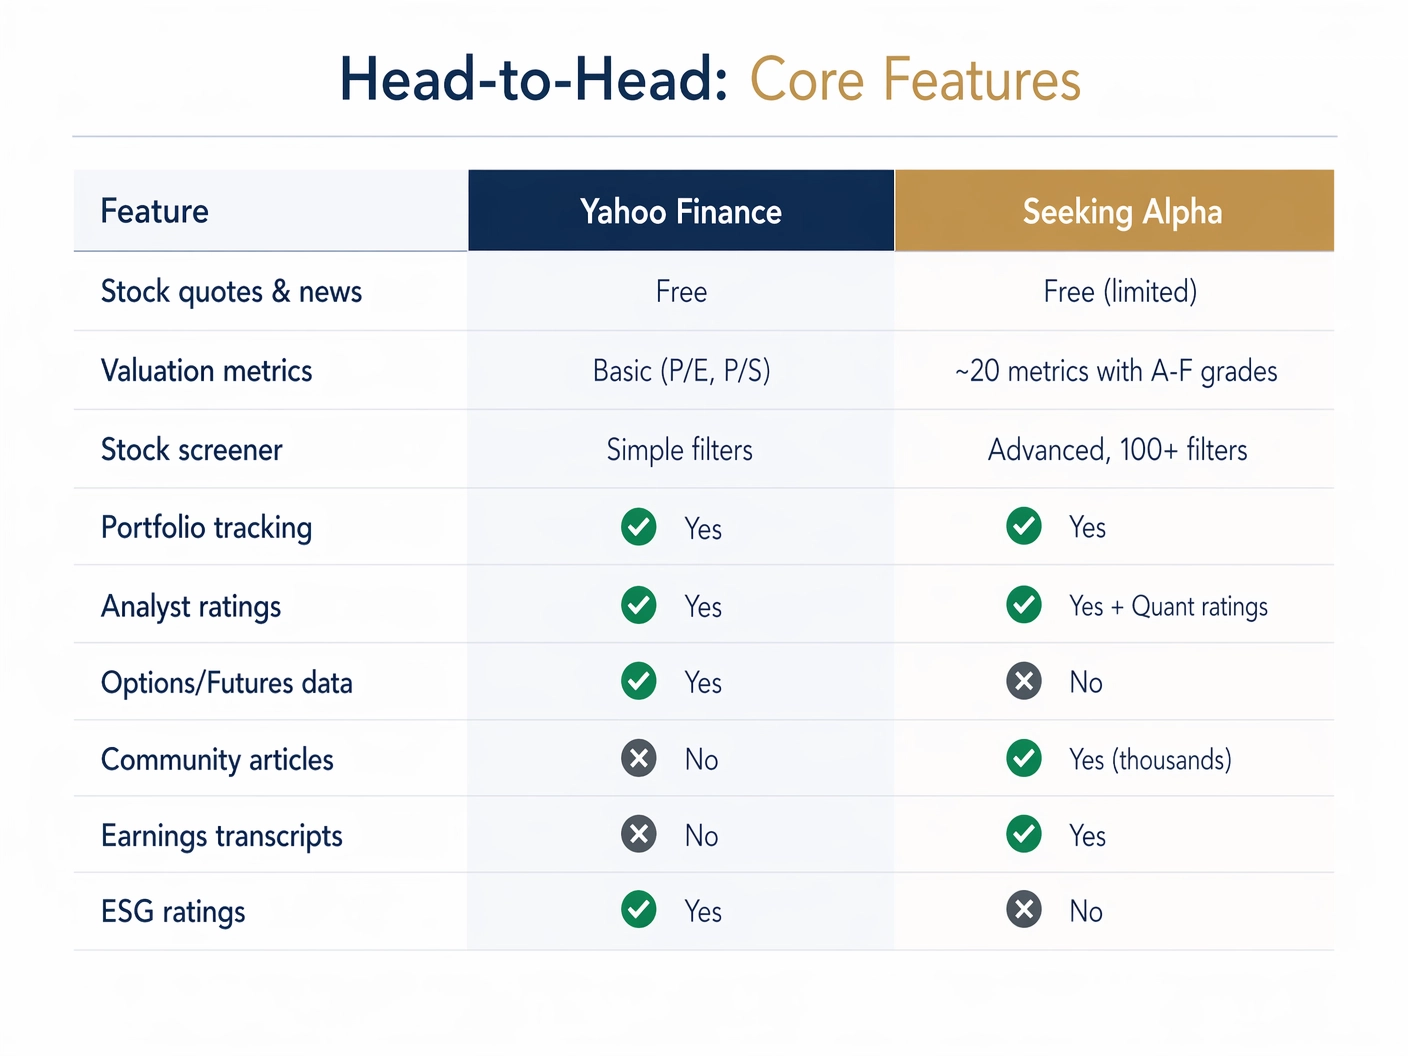
Task: Click Yahoo Finance Analyst ratings check icon
Action: coord(639,605)
